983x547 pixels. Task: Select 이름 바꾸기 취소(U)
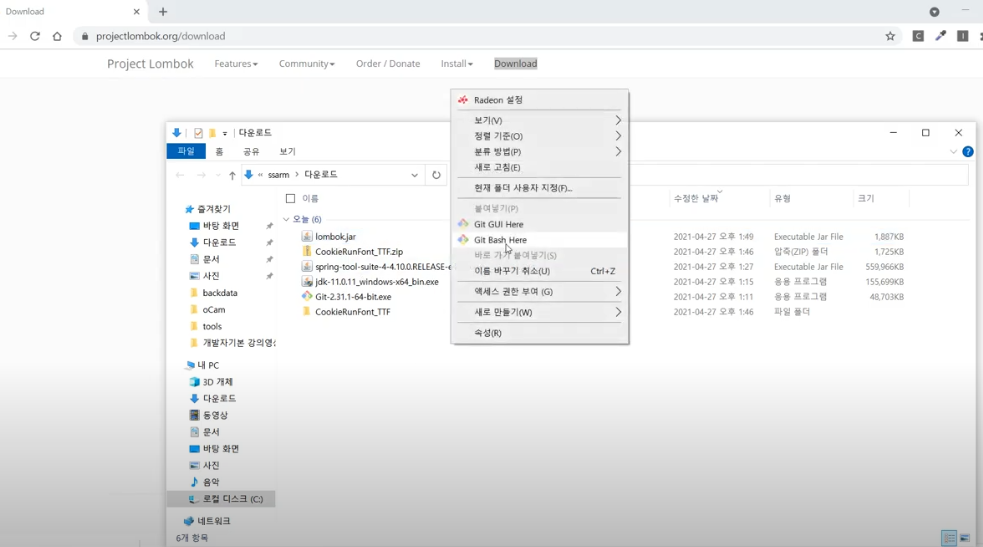coord(540,271)
